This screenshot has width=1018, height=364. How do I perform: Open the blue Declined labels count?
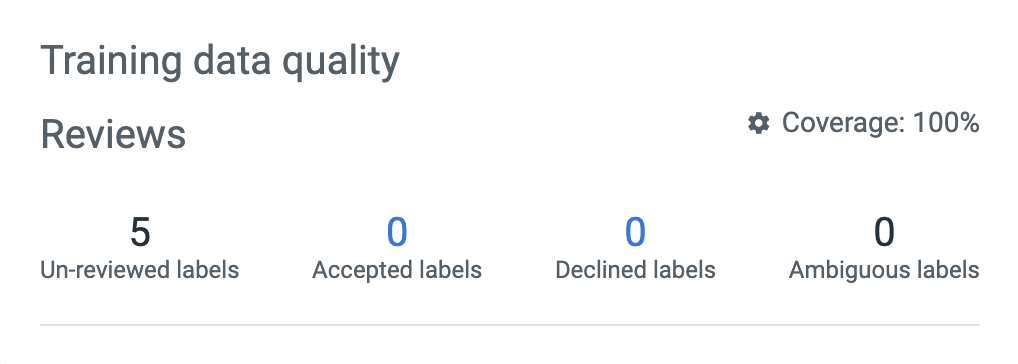click(635, 232)
